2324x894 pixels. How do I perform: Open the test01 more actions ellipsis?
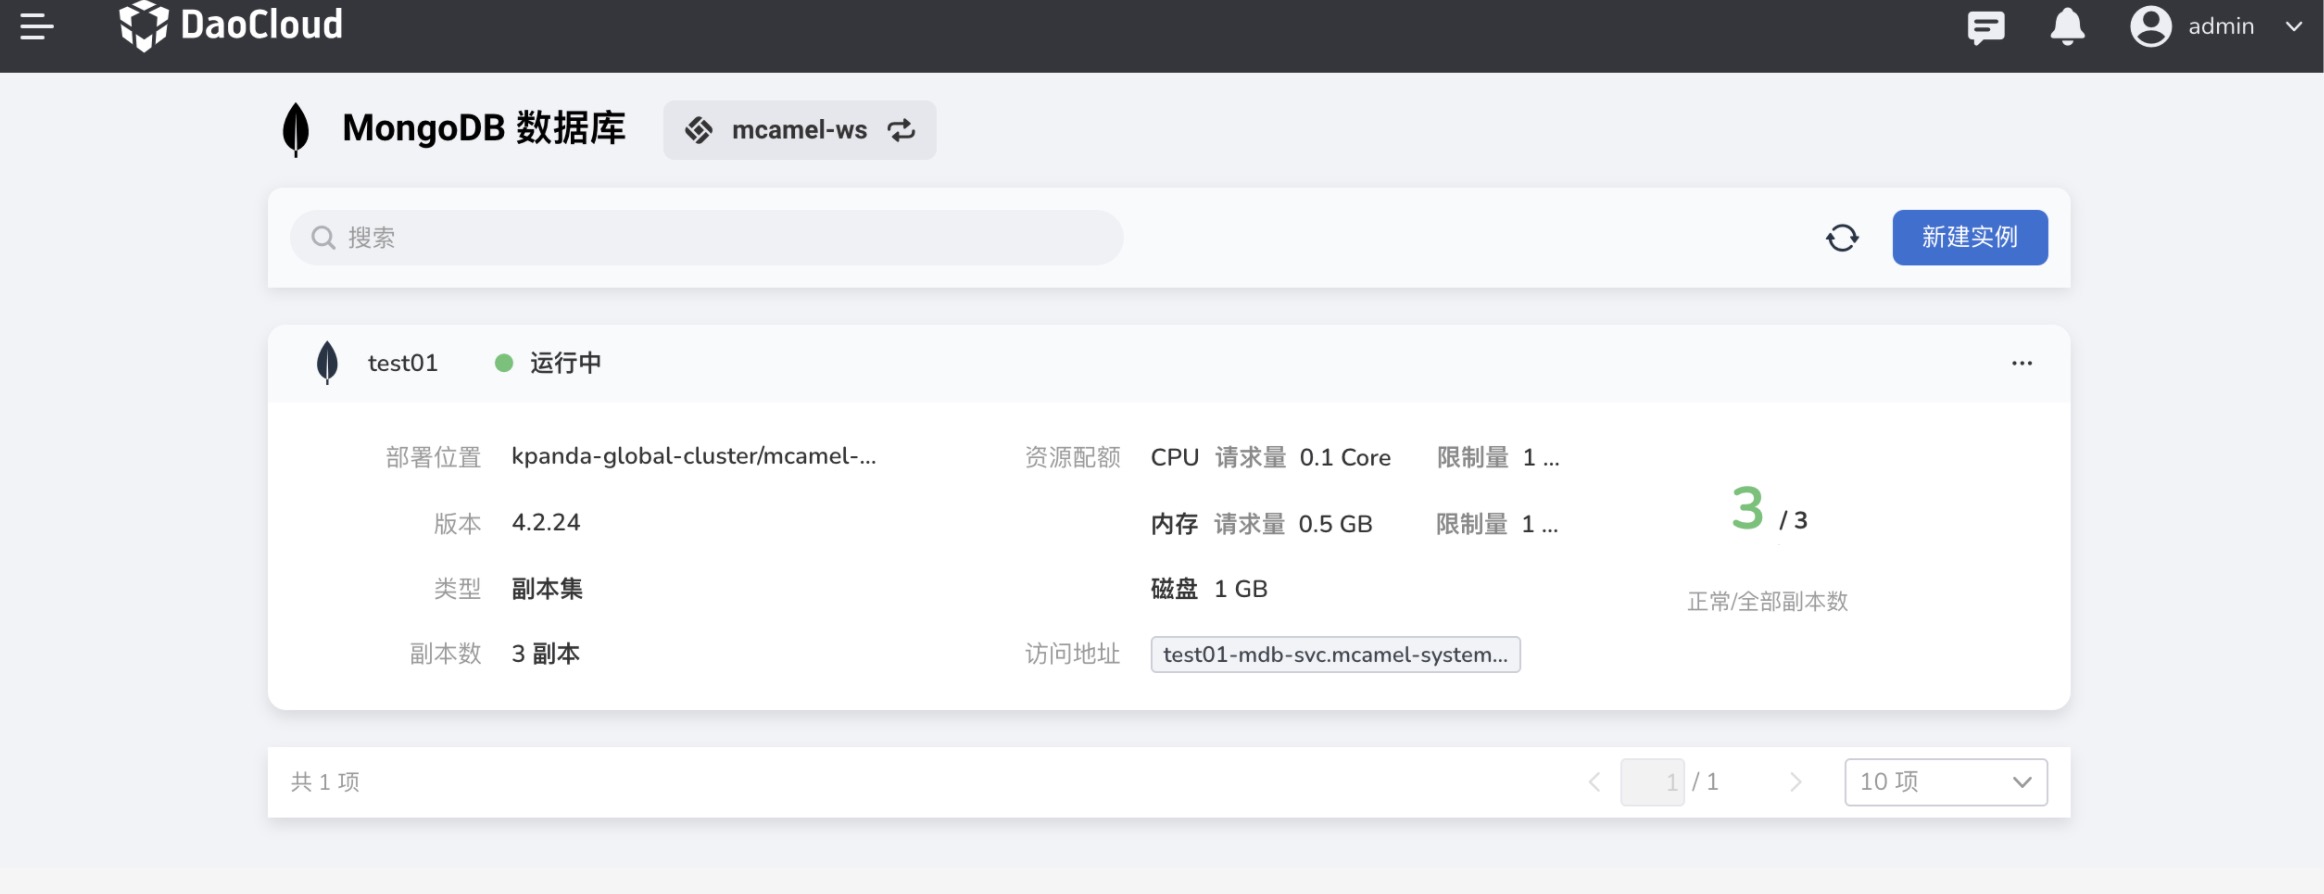tap(2022, 363)
